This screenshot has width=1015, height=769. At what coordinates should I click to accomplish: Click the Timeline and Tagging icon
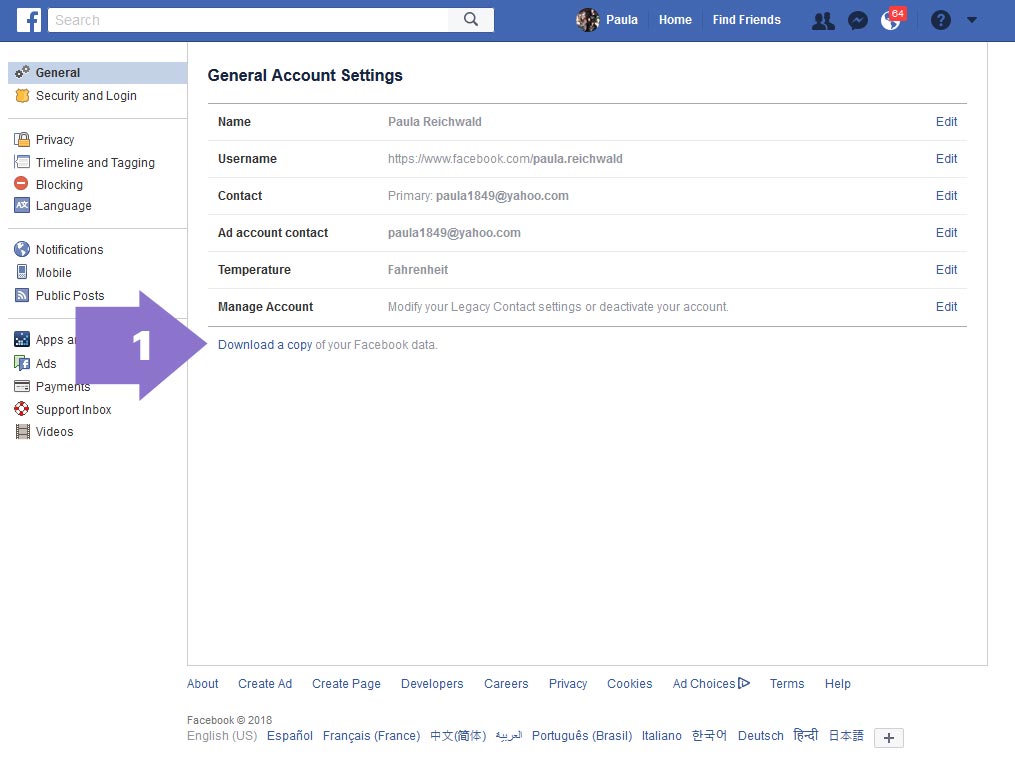tap(22, 162)
